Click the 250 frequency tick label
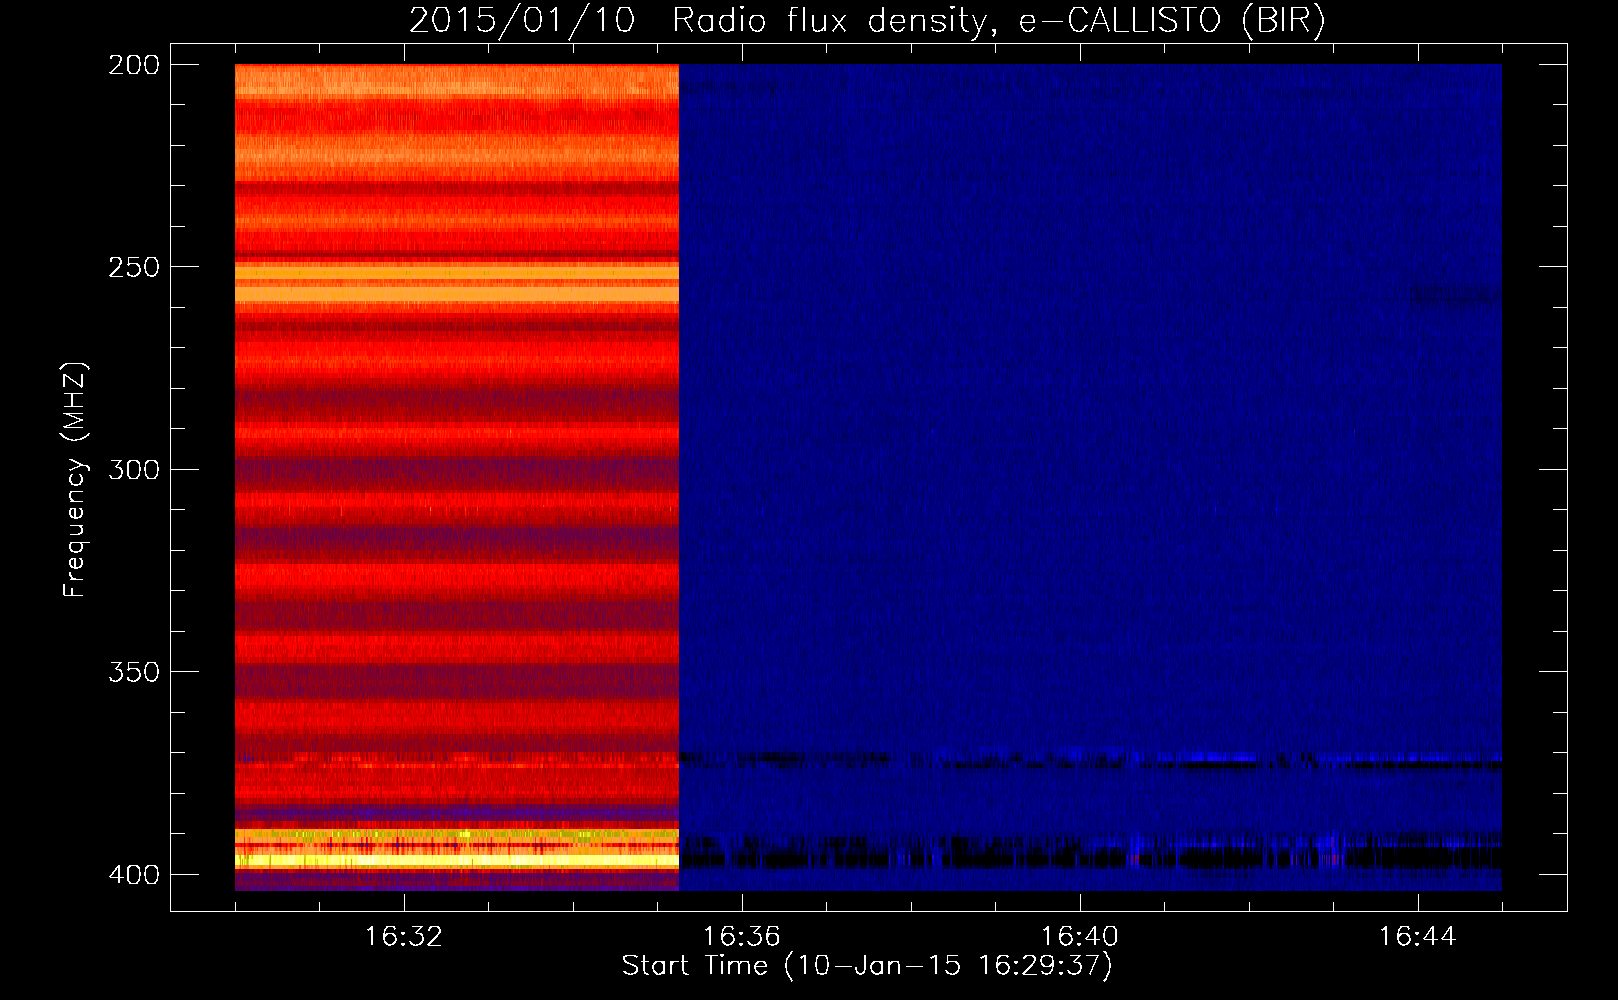This screenshot has width=1618, height=1000. coord(134,267)
